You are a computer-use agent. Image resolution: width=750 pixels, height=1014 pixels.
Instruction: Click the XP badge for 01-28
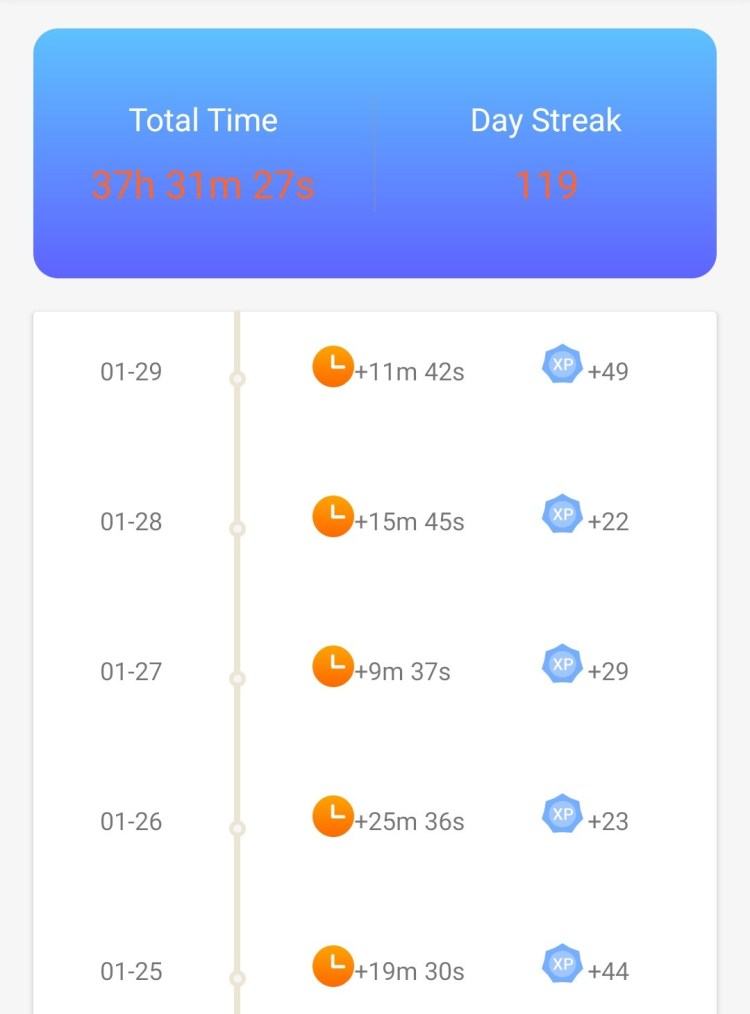[x=562, y=515]
